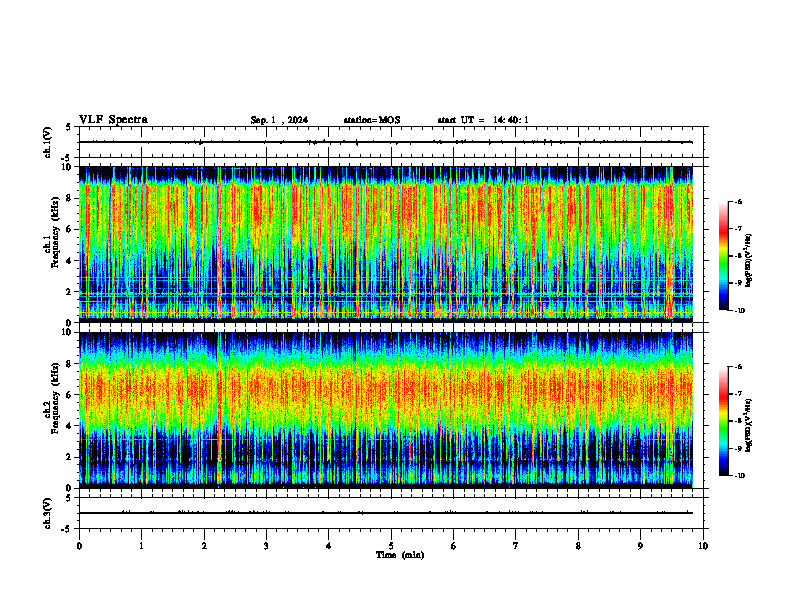Click the "start UT = 14:40: 1" text
The image size is (792, 612).
coord(483,120)
